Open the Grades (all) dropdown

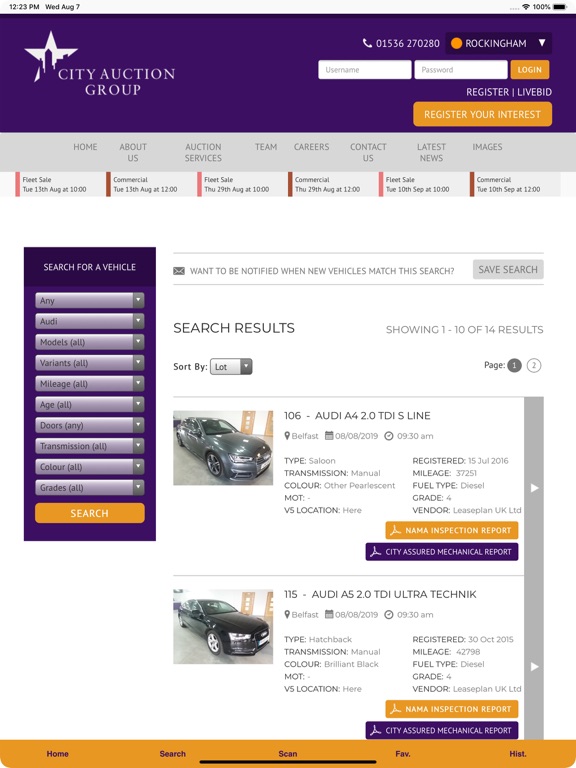coord(90,488)
